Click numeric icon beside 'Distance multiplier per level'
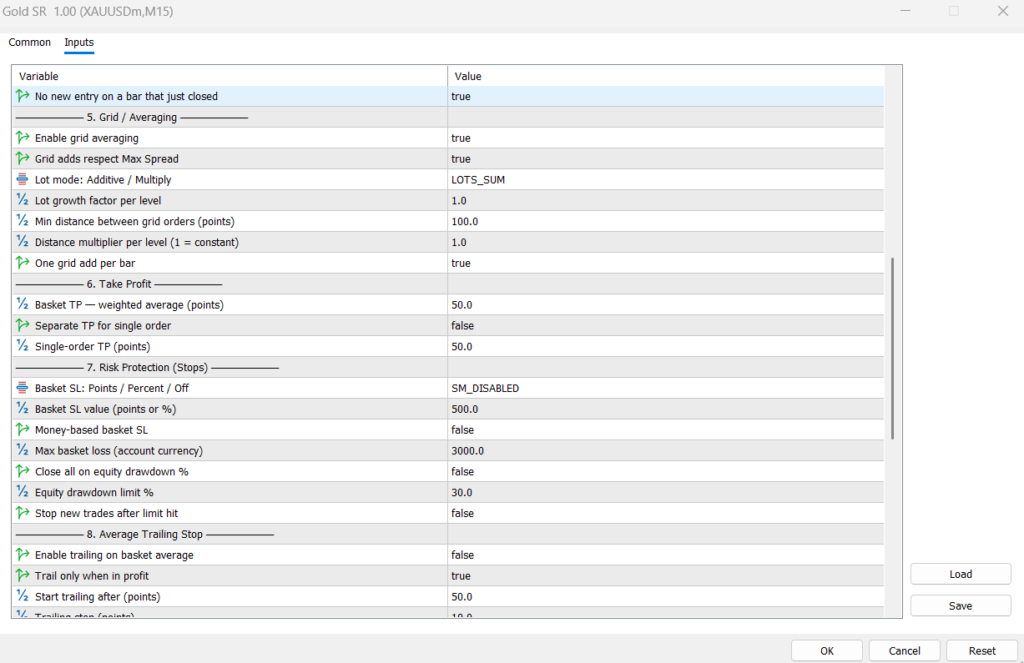Viewport: 1024px width, 663px height. (23, 242)
